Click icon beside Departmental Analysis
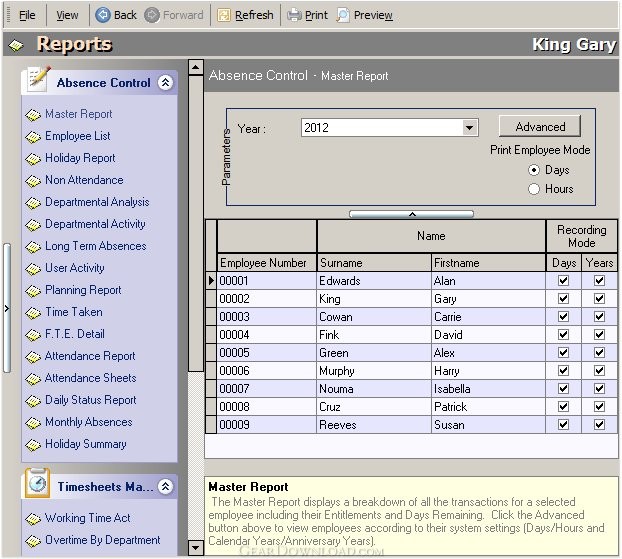The image size is (622, 559). point(33,203)
